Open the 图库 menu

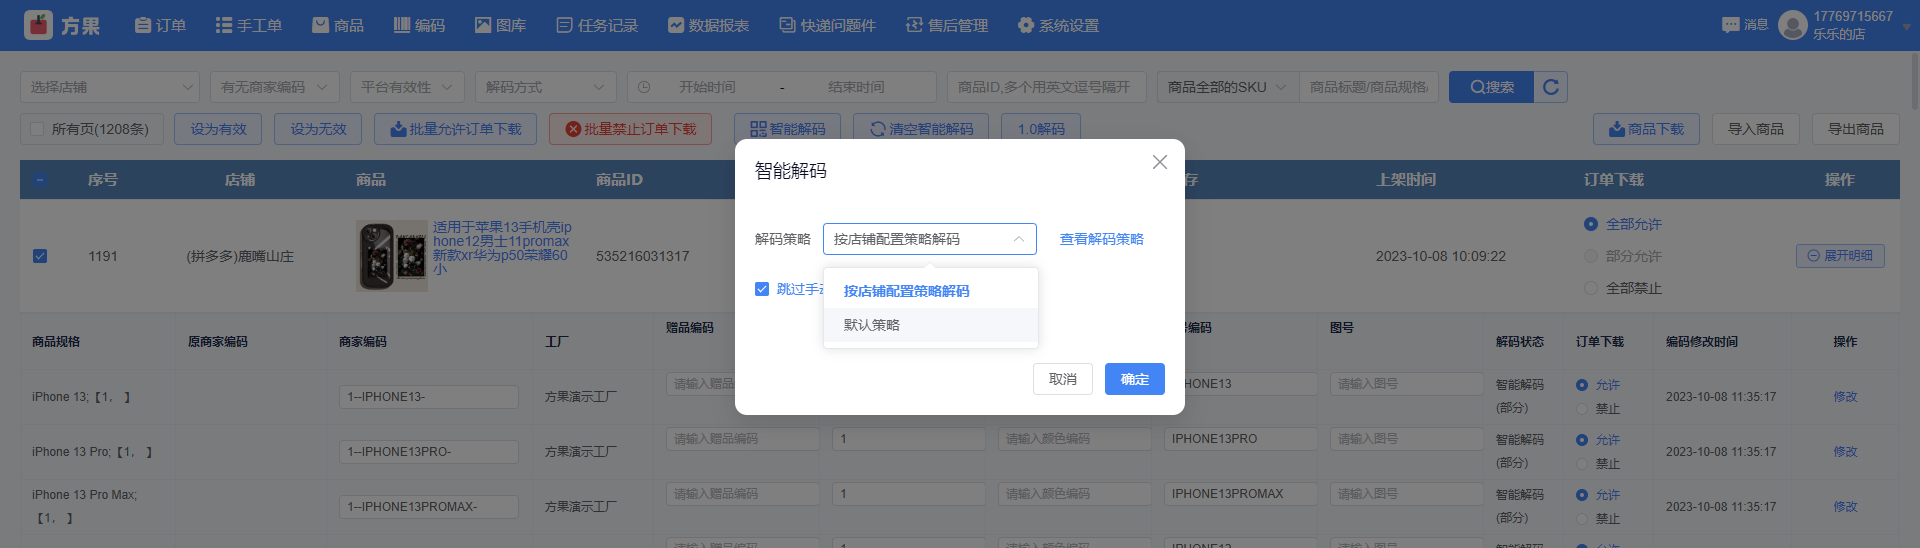coord(500,25)
